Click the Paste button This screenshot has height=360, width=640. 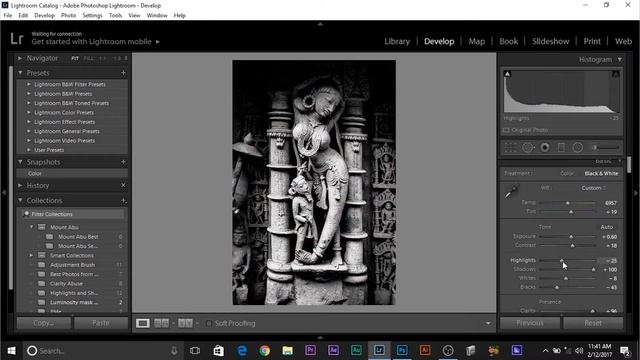tap(101, 323)
